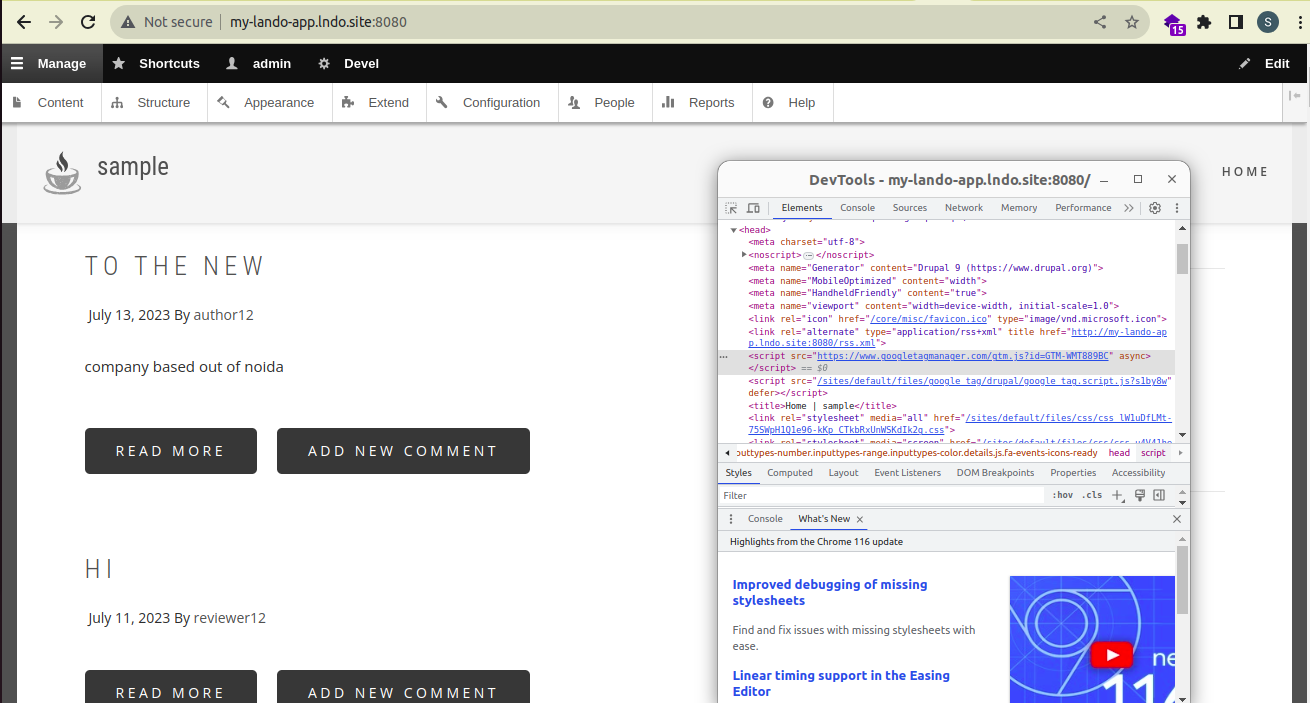The height and width of the screenshot is (703, 1310).
Task: Toggle the toolbar vertical orientation button
Action: [x=1295, y=96]
